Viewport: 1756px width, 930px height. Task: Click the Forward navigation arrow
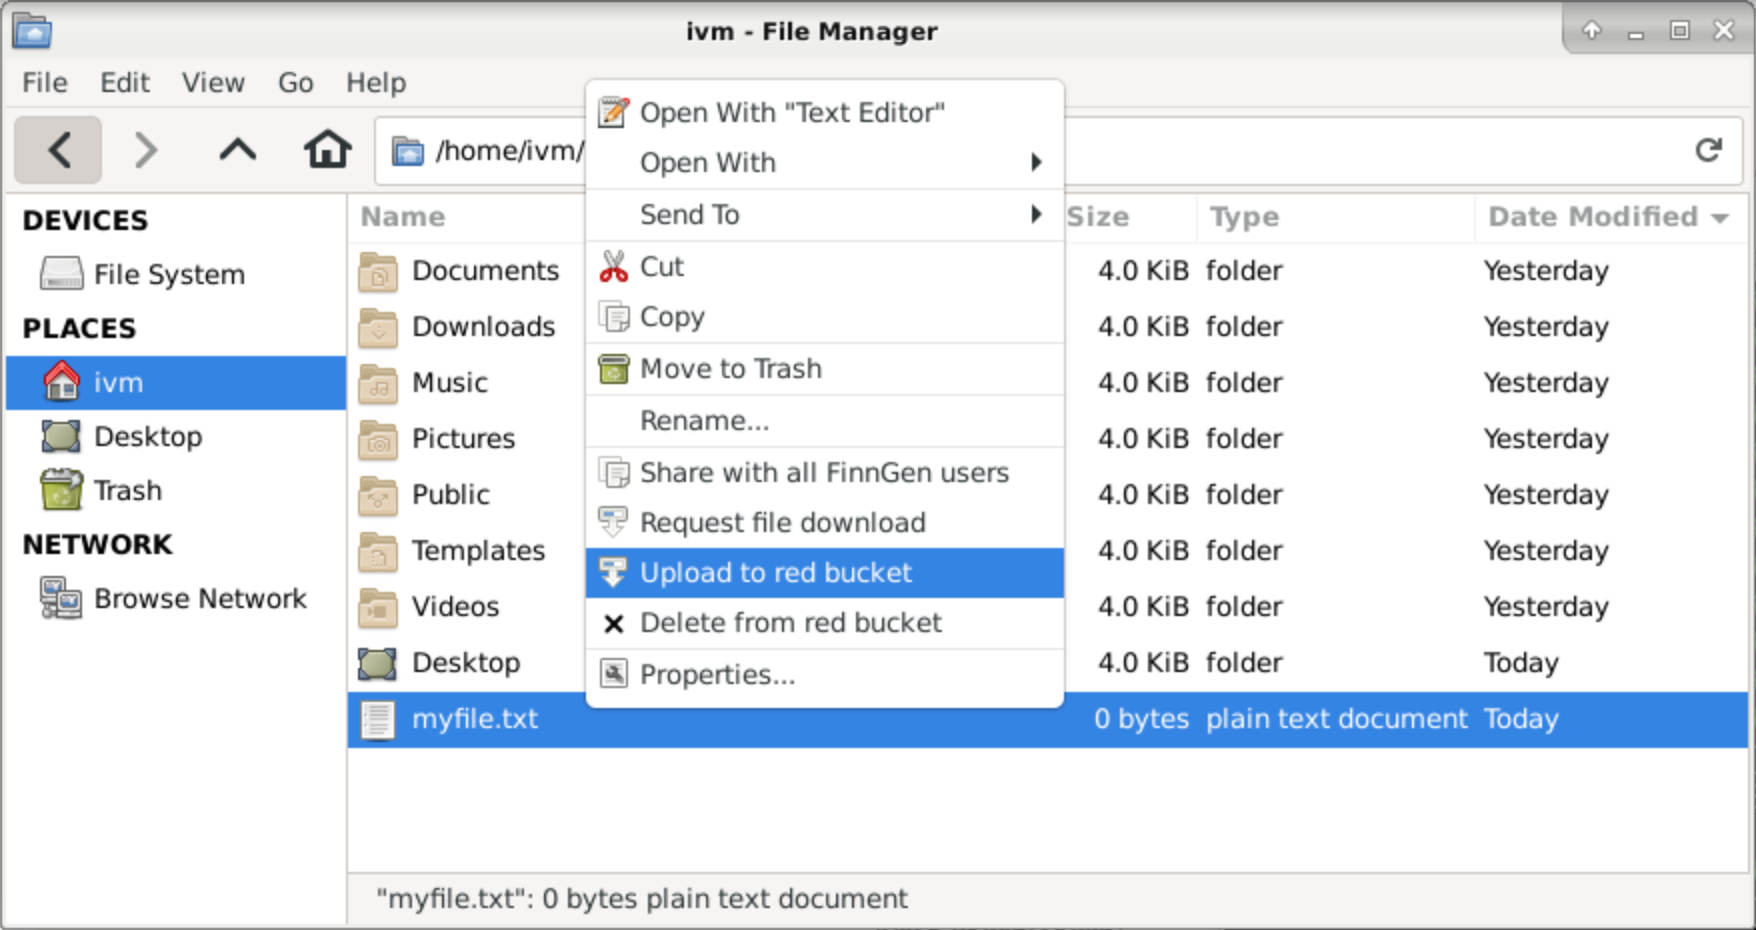tap(146, 150)
